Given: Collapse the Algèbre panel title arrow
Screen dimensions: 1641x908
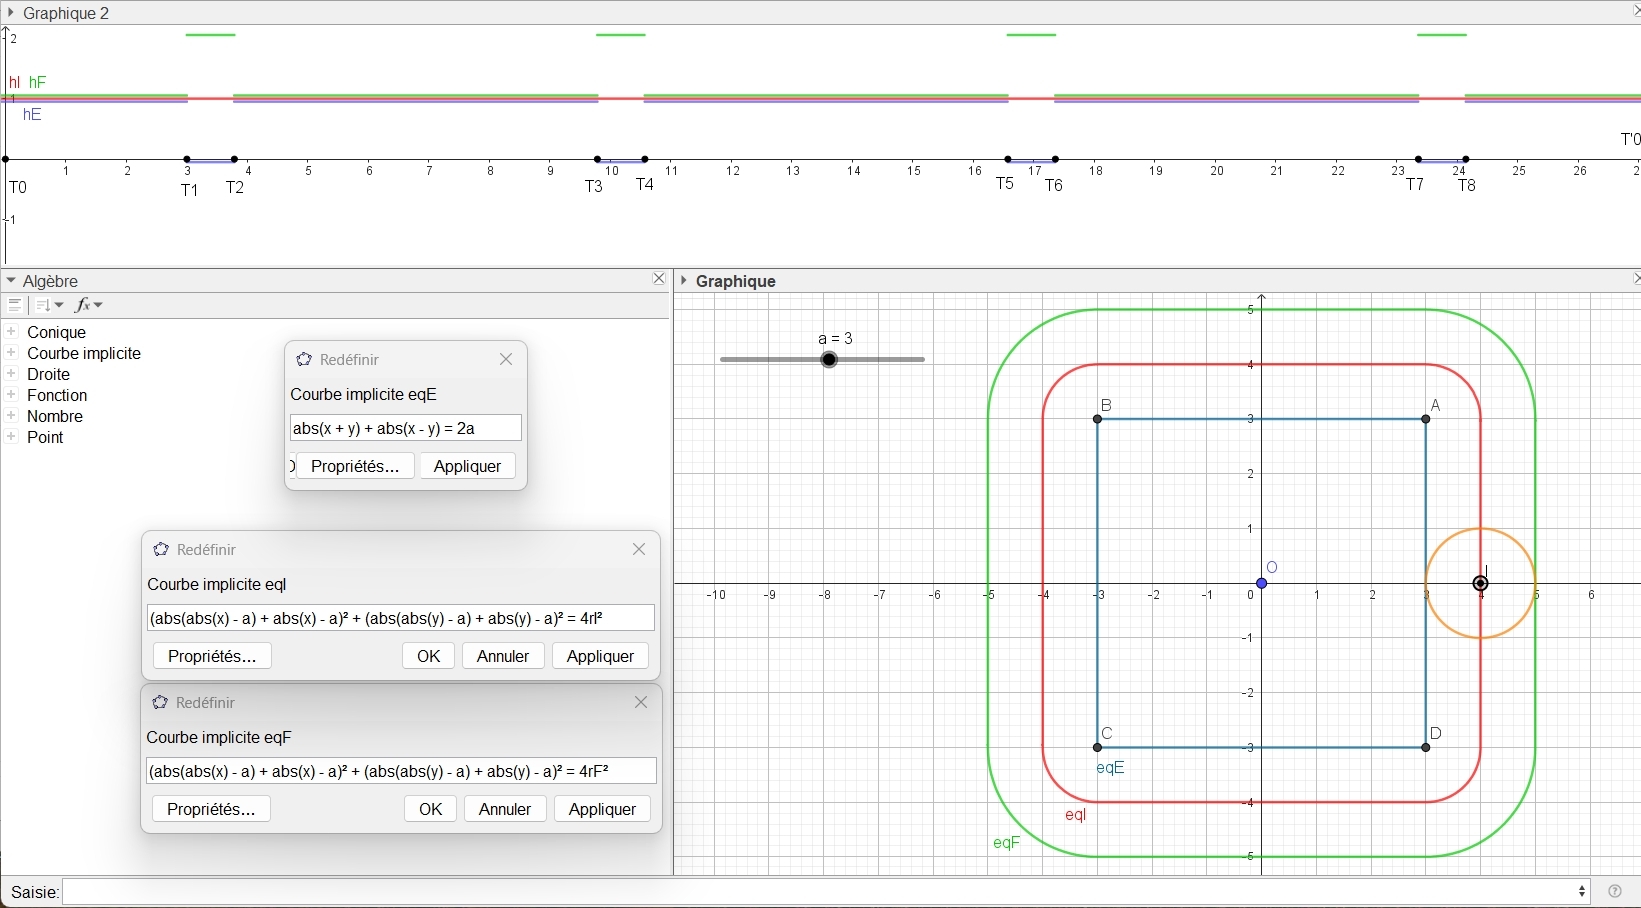Looking at the screenshot, I should click(11, 281).
